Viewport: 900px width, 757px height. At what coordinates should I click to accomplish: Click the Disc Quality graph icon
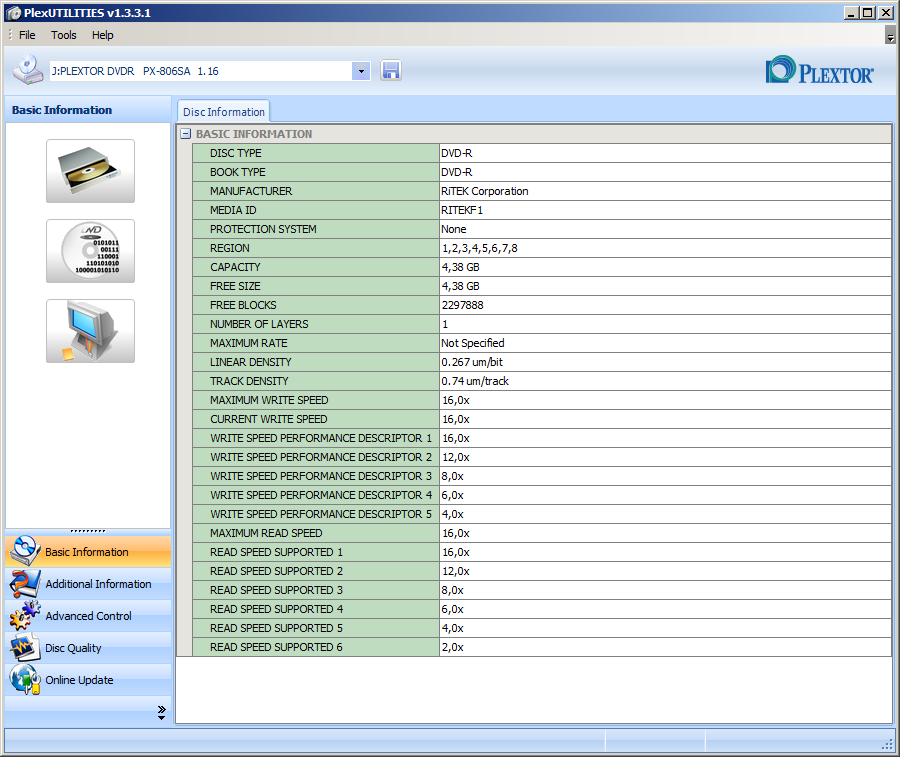click(x=25, y=647)
